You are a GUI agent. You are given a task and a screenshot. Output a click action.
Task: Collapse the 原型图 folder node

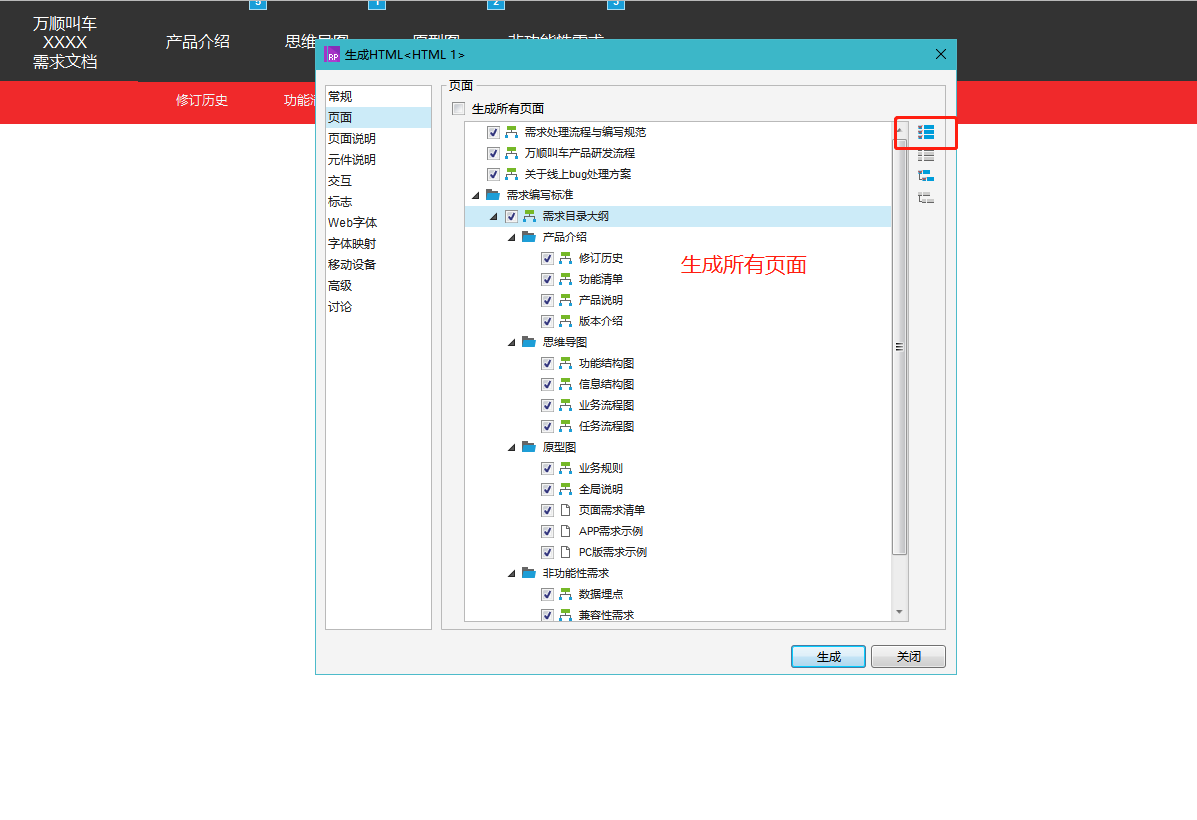coord(512,447)
